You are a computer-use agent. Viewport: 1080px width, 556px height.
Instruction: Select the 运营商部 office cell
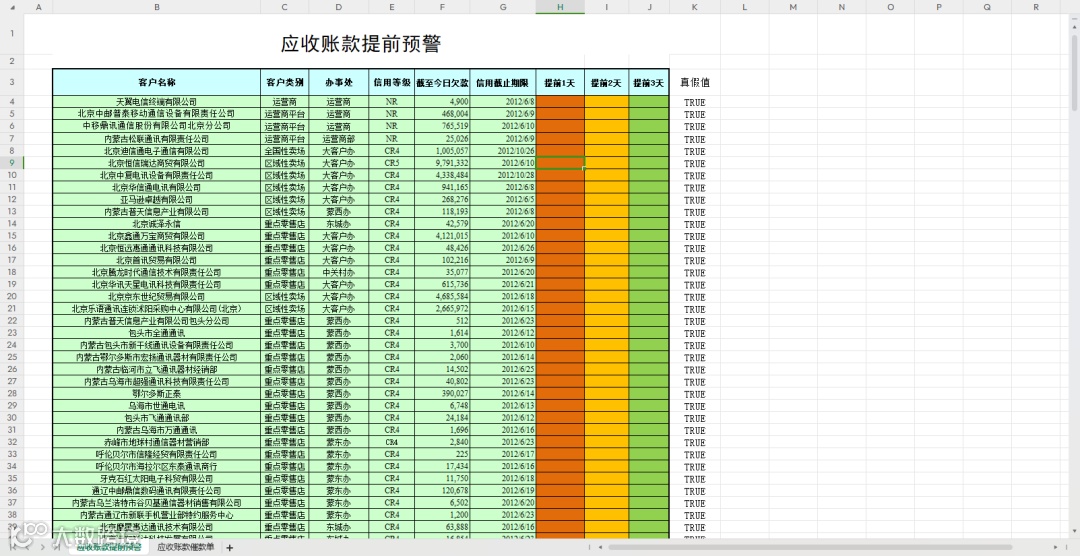click(338, 139)
